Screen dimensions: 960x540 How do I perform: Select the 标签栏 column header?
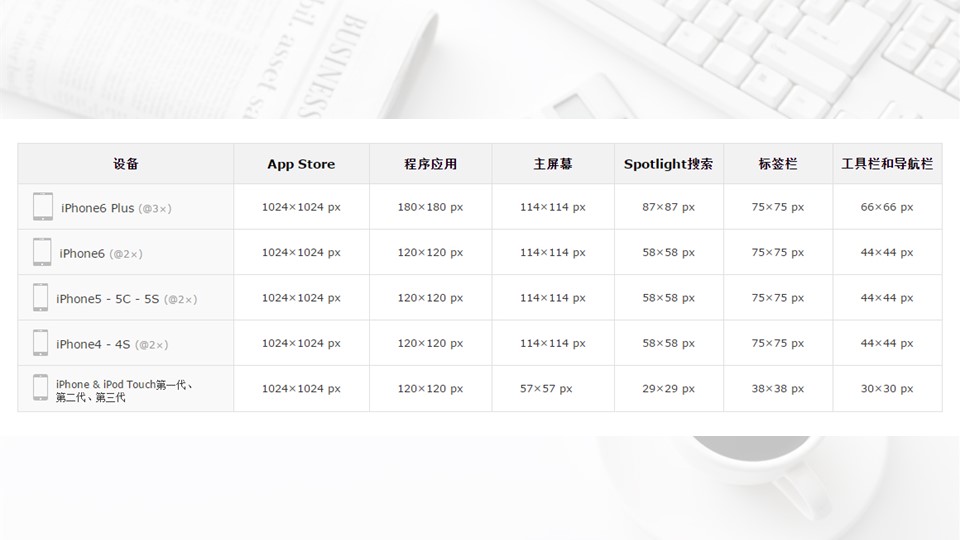pos(778,164)
